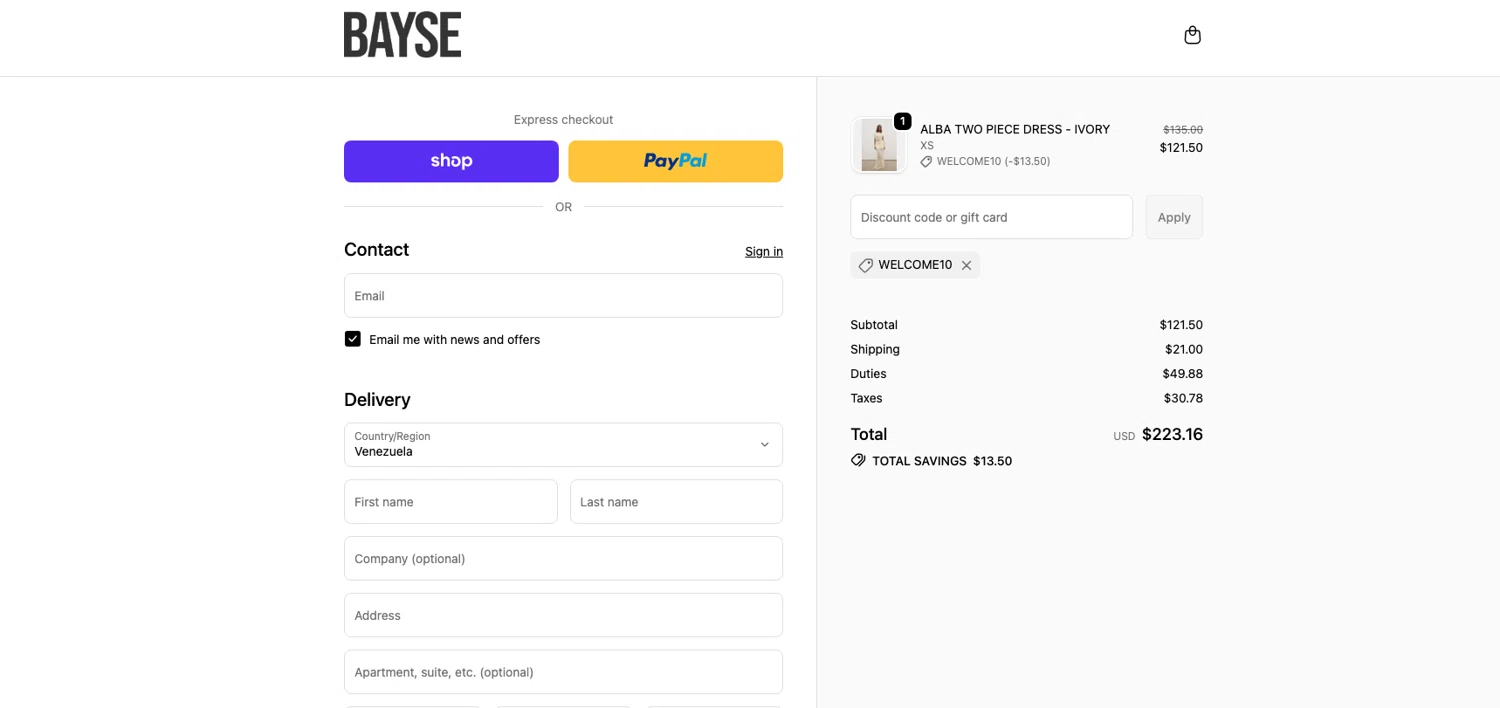Image resolution: width=1500 pixels, height=708 pixels.
Task: Click the WELCOME10 (-$13.50) line under product
Action: coord(985,161)
